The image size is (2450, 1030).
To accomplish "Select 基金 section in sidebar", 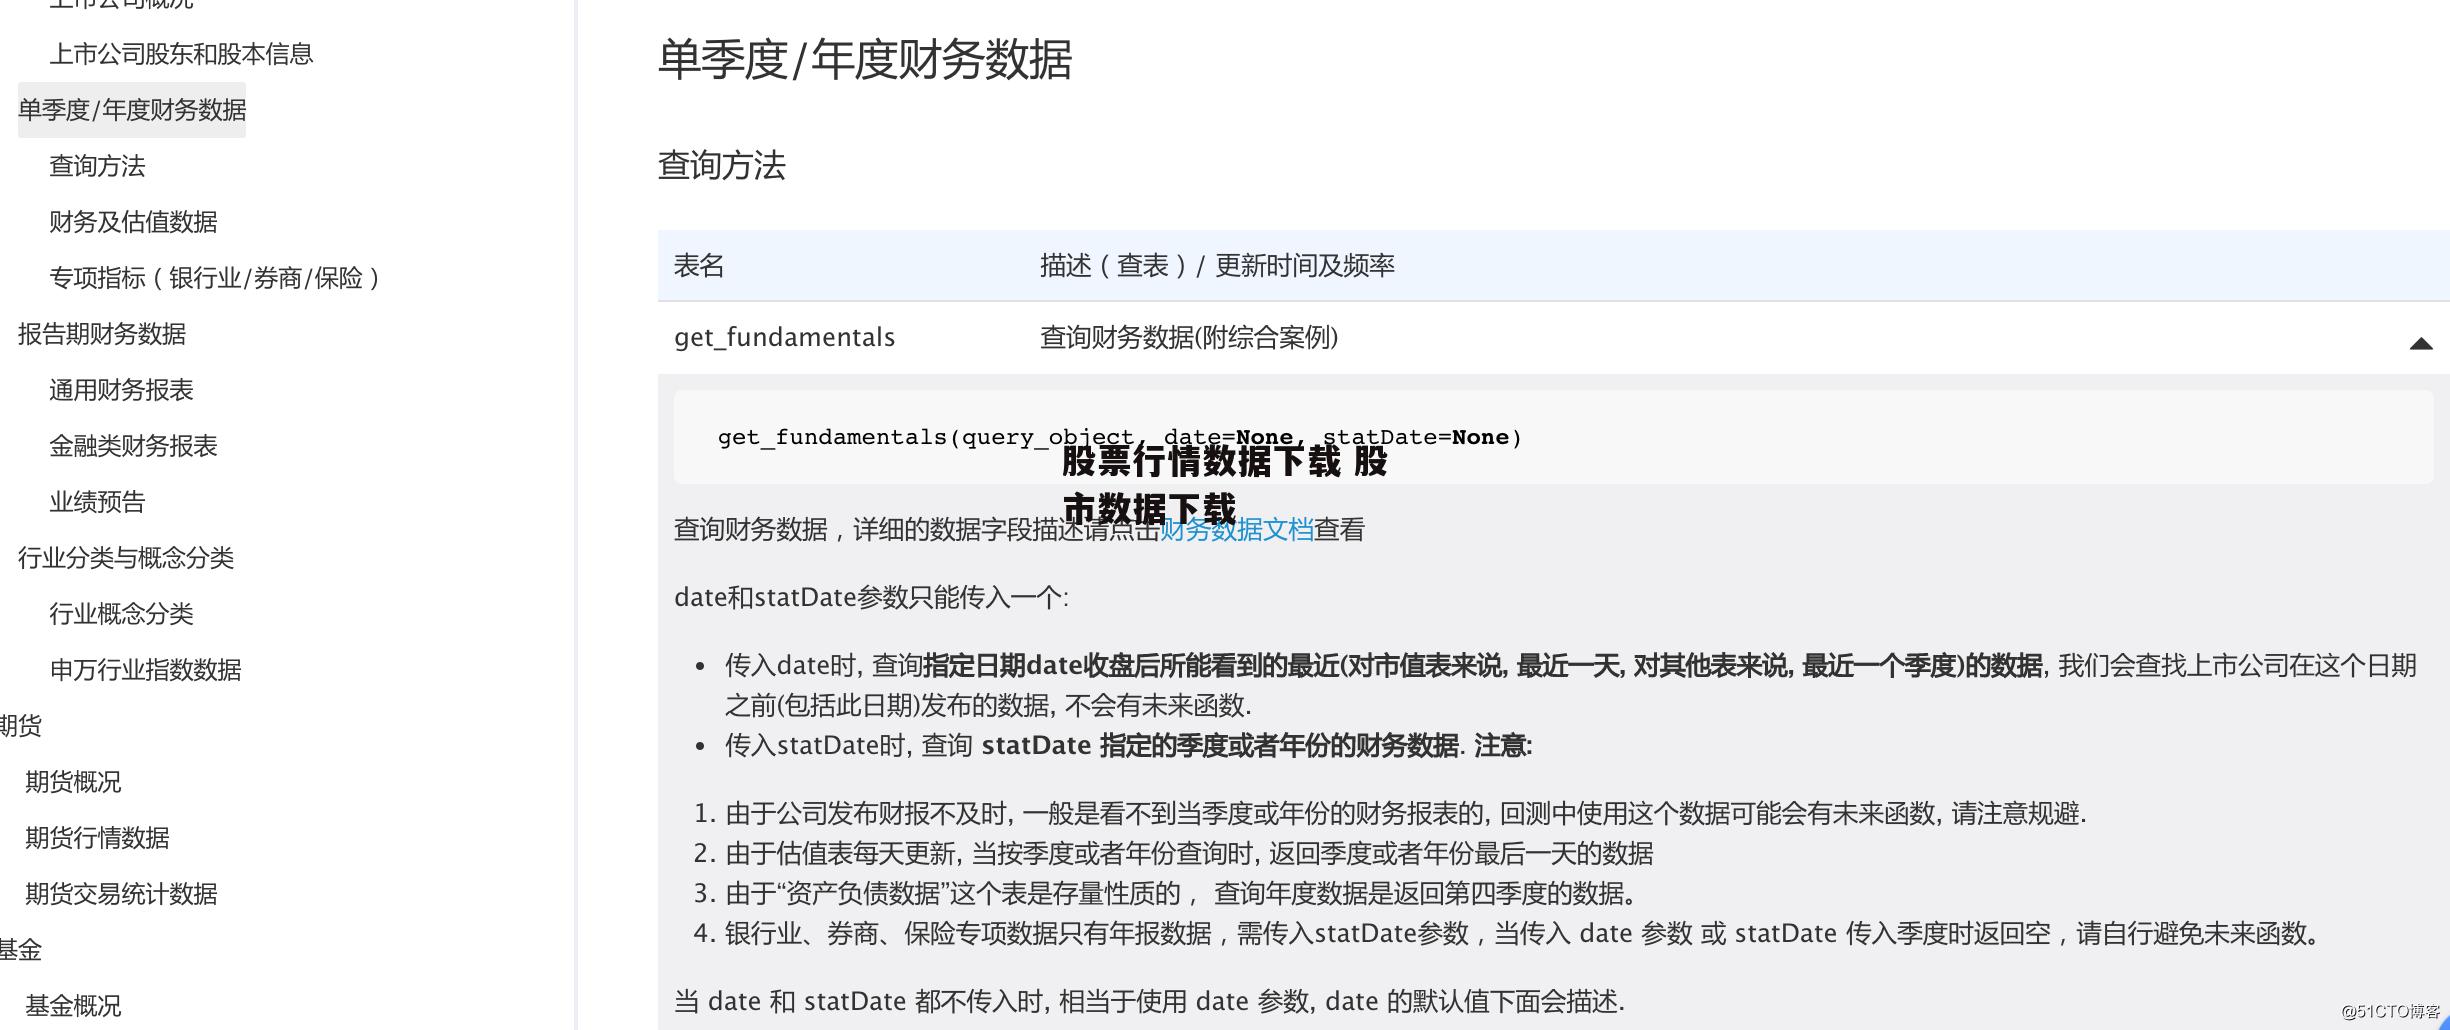I will tap(20, 950).
